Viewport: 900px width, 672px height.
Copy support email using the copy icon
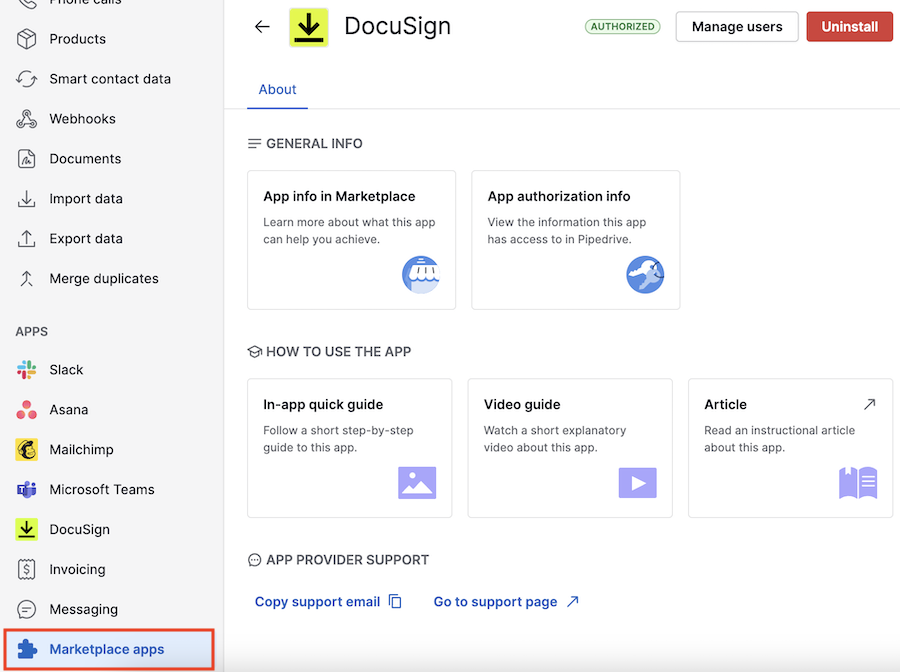coord(395,601)
